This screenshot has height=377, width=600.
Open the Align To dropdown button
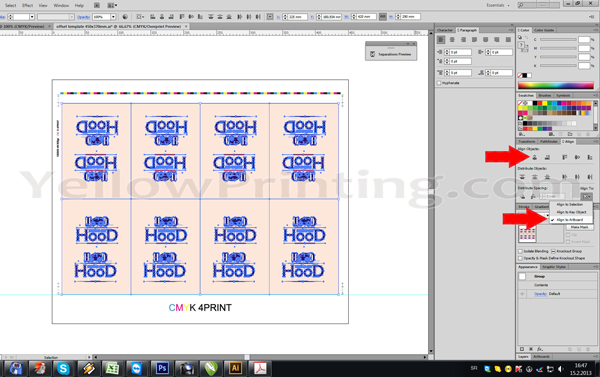pyautogui.click(x=586, y=196)
